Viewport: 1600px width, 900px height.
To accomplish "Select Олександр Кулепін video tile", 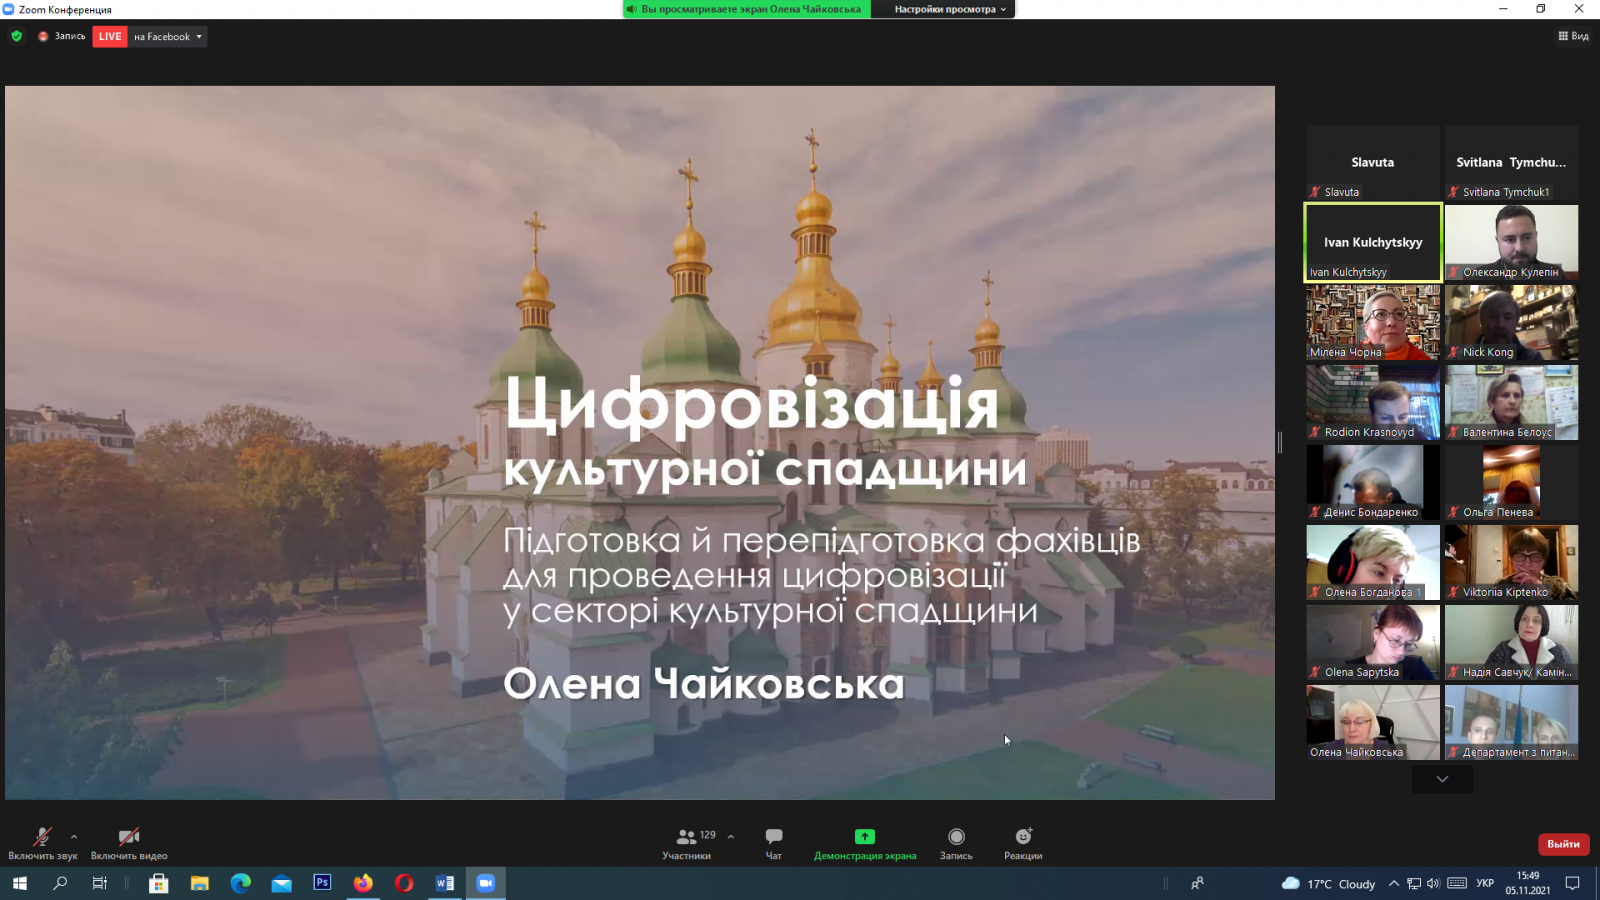I will (1511, 242).
